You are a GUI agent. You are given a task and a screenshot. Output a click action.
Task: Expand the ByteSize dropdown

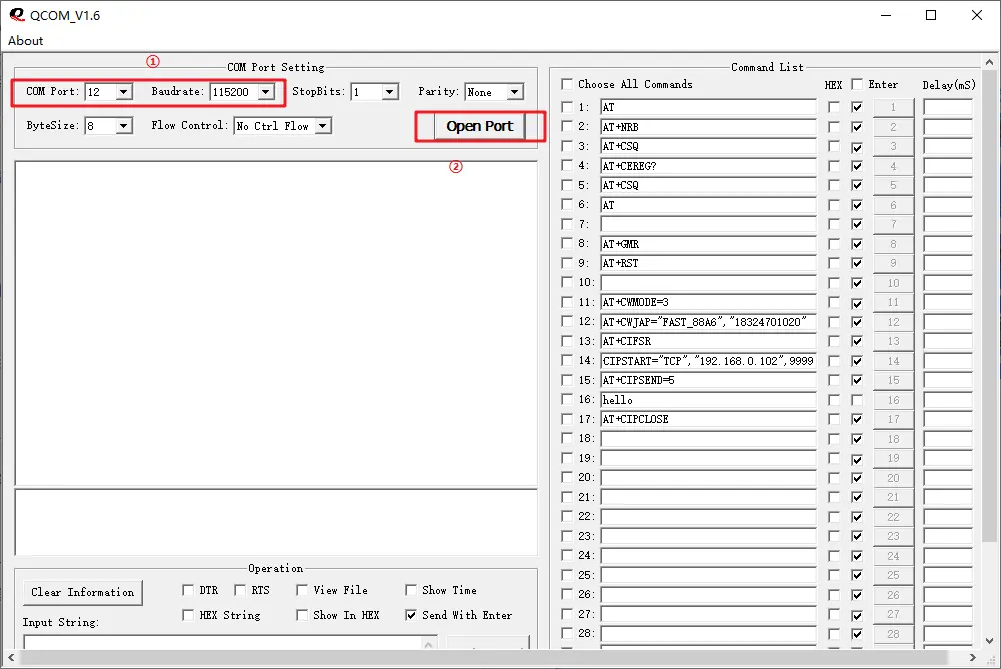click(124, 126)
